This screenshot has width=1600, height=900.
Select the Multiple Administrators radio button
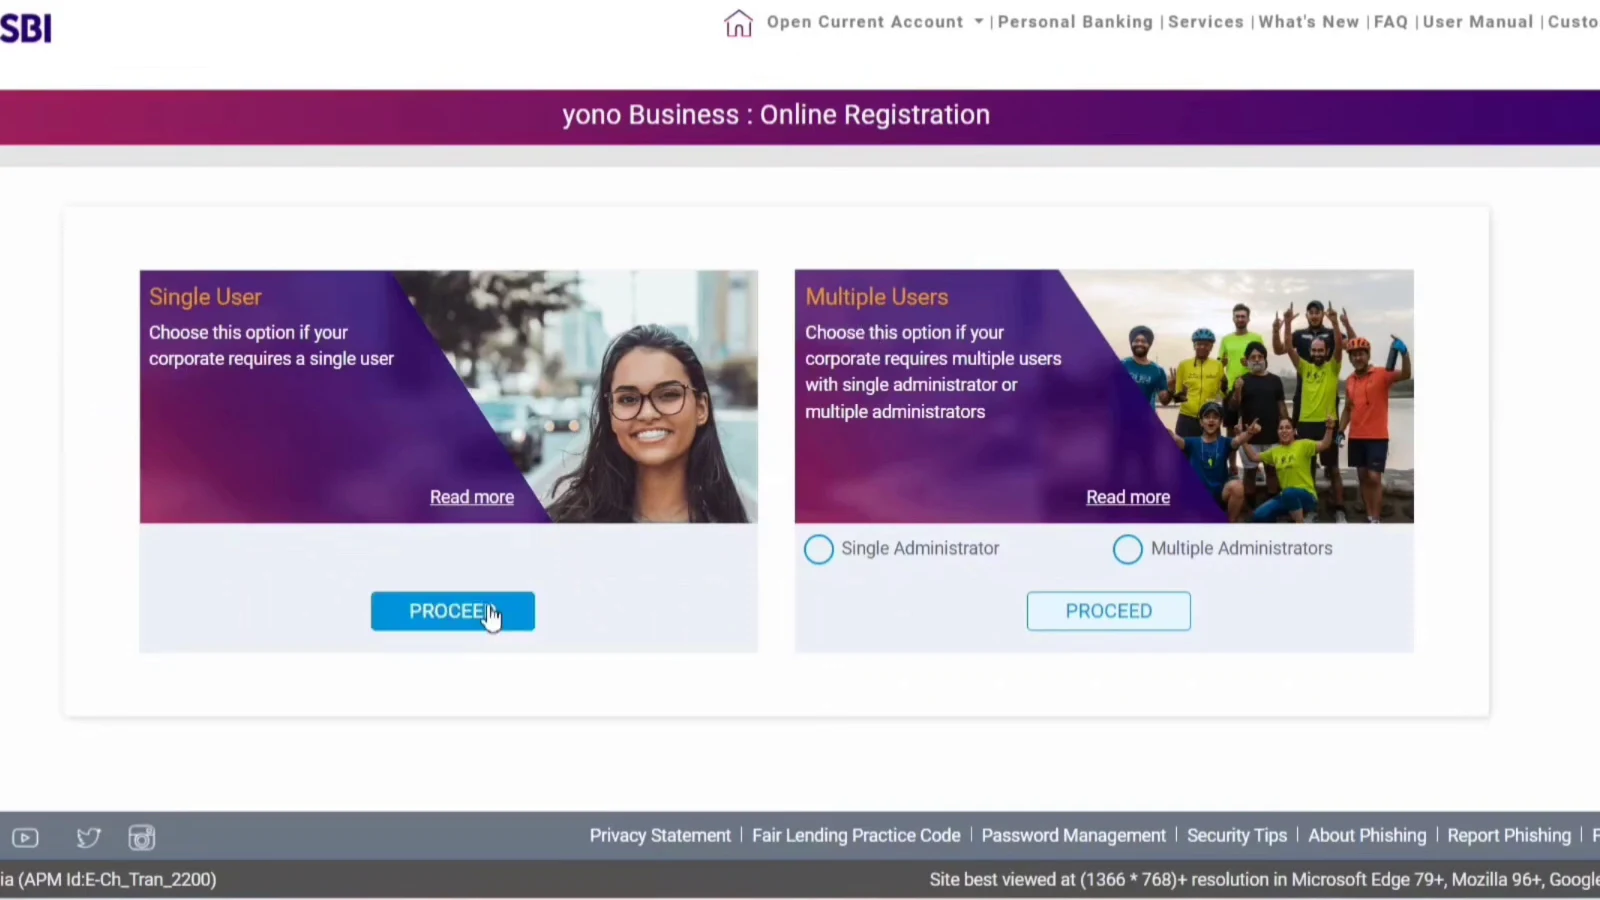pos(1127,549)
